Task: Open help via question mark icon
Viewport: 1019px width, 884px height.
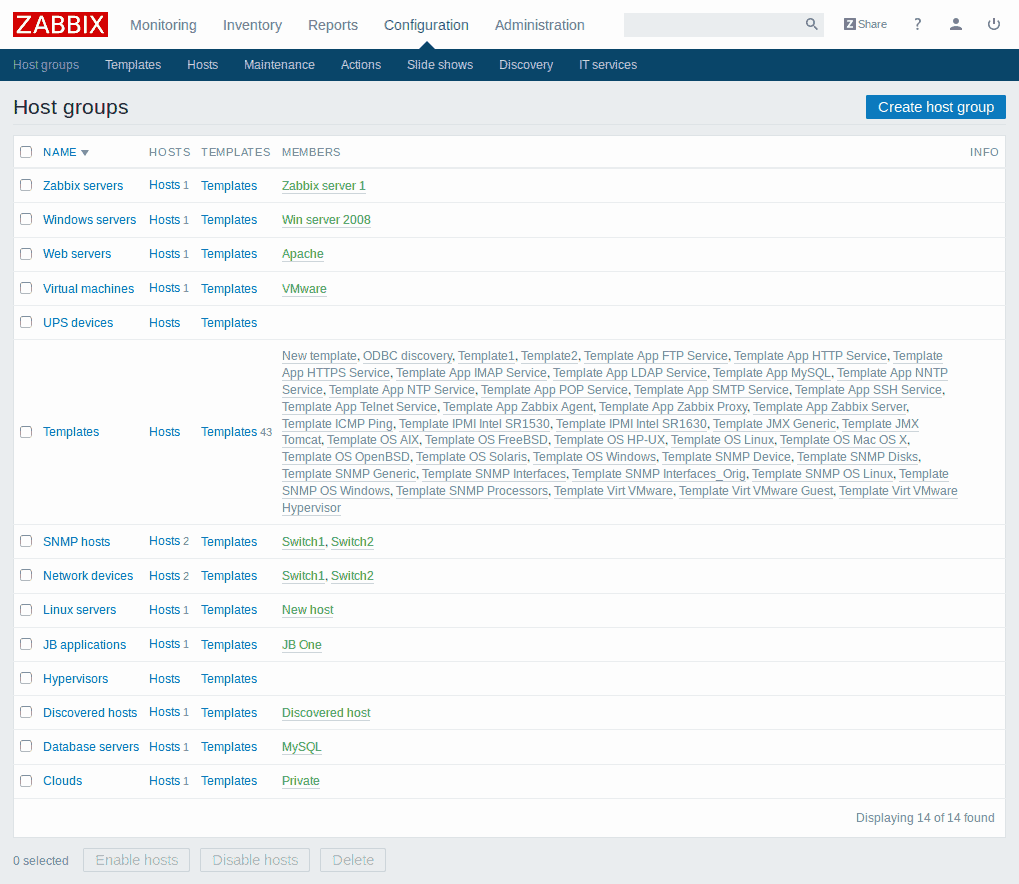Action: 918,25
